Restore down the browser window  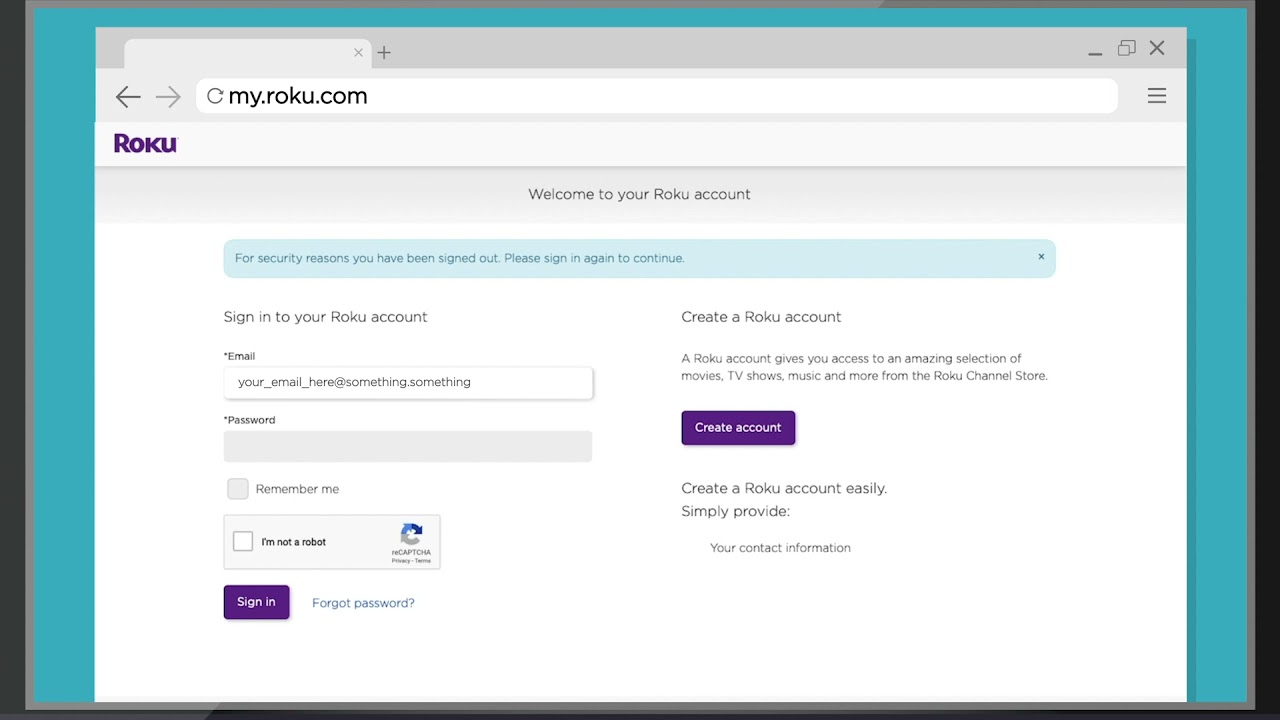pyautogui.click(x=1127, y=48)
